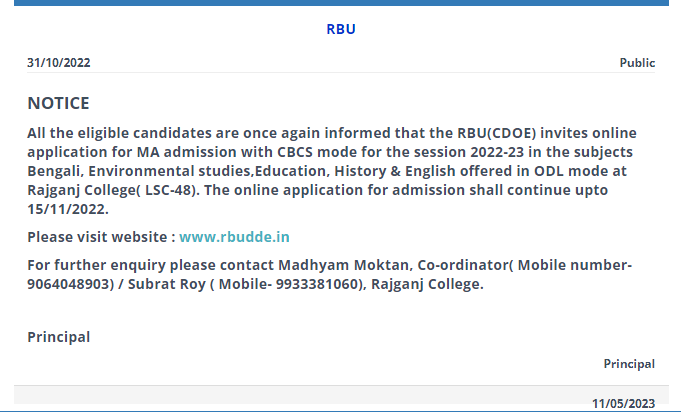Click the blue header bar at top
This screenshot has width=681, height=412.
[340, 3]
